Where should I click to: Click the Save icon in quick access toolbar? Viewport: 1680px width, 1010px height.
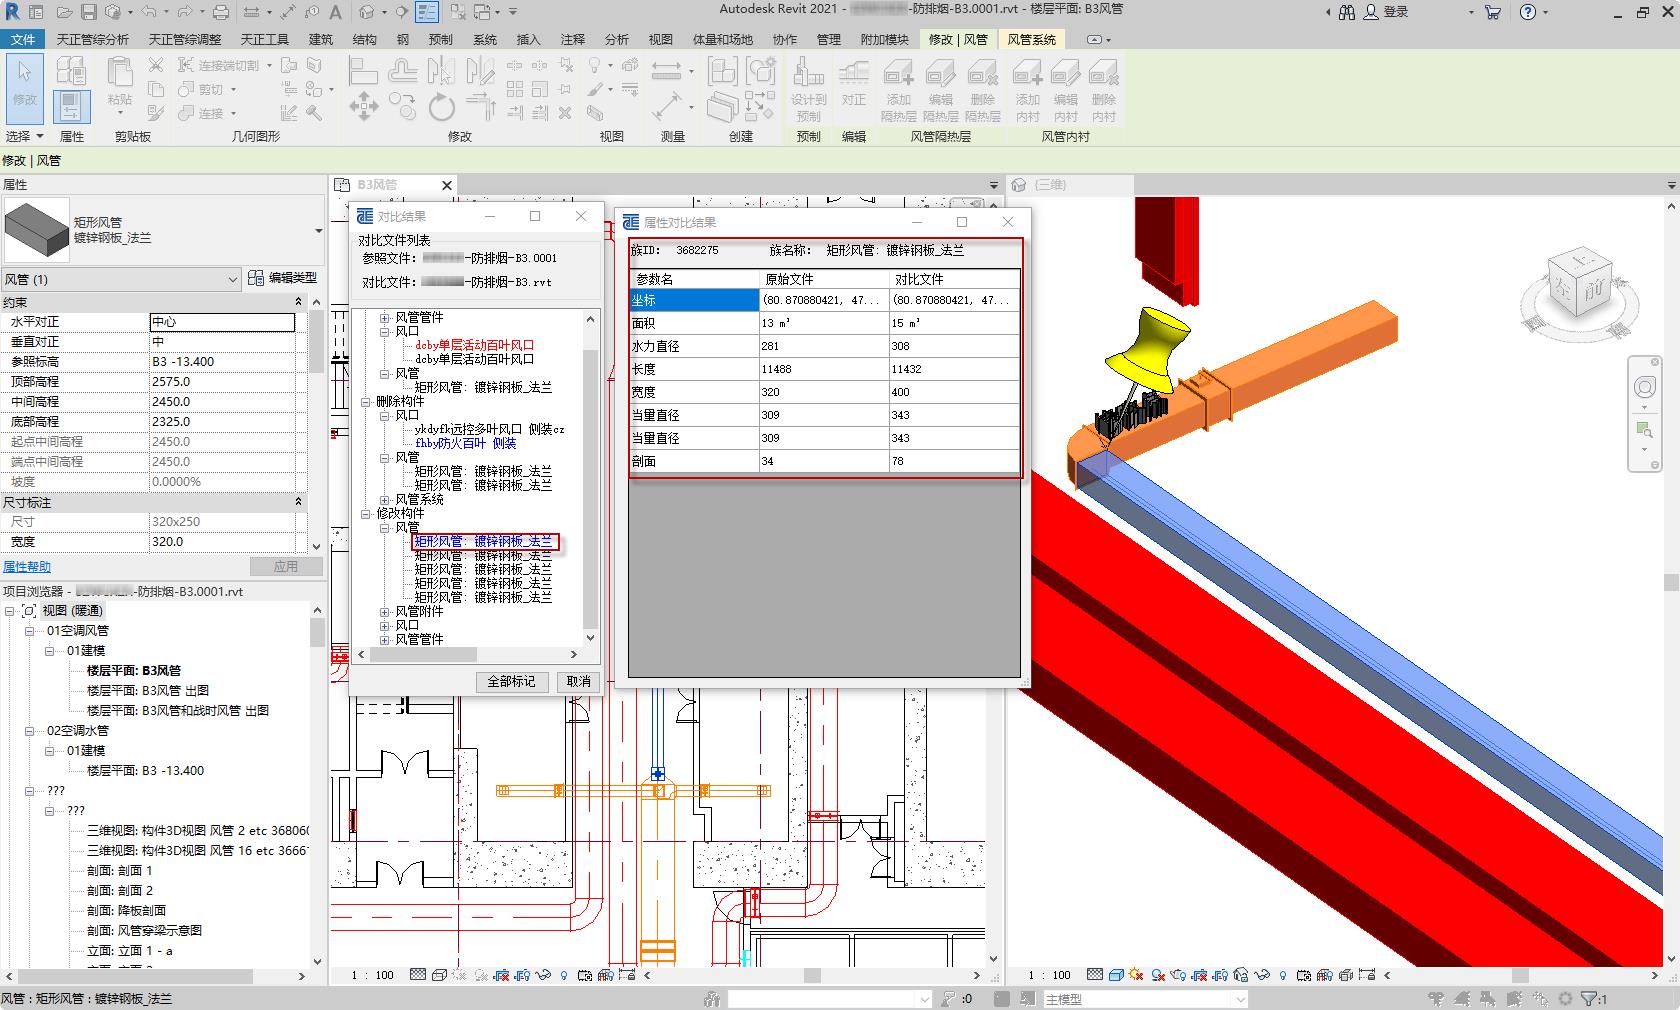tap(89, 12)
